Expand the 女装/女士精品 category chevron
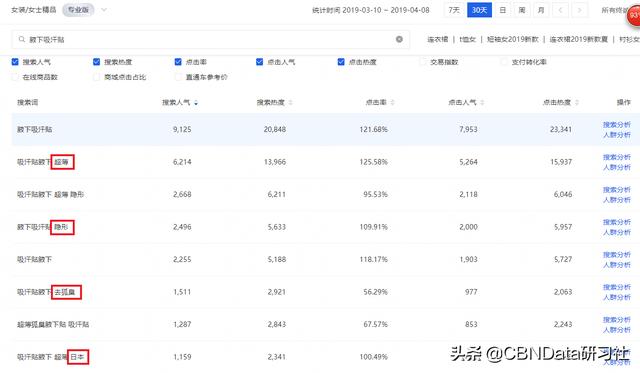Image resolution: width=640 pixels, height=373 pixels. point(104,10)
